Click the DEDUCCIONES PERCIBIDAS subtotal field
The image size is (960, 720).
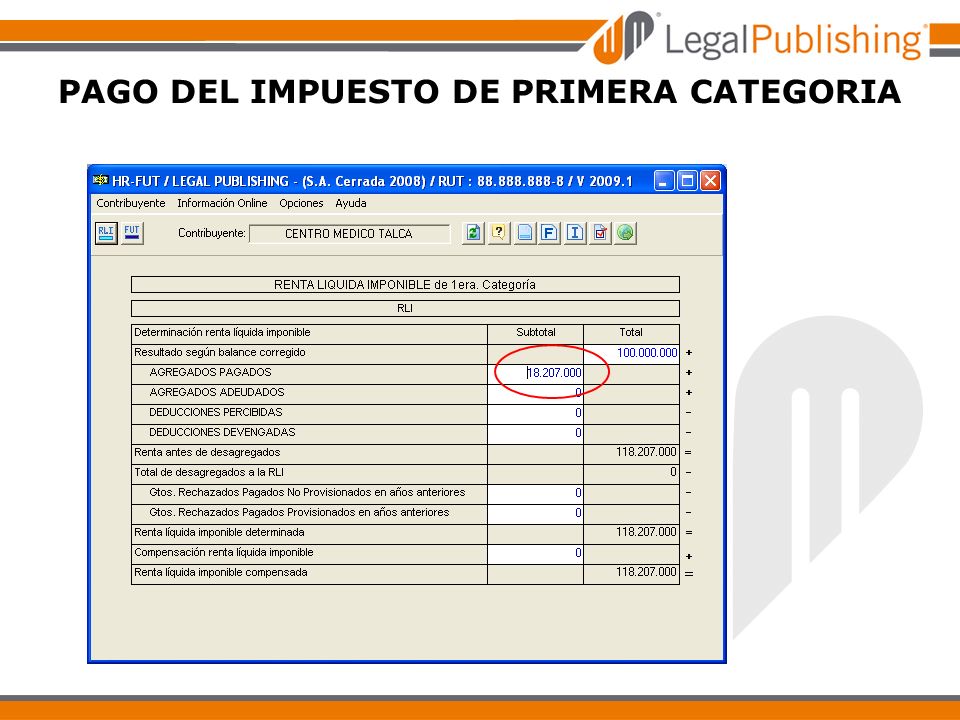point(535,413)
